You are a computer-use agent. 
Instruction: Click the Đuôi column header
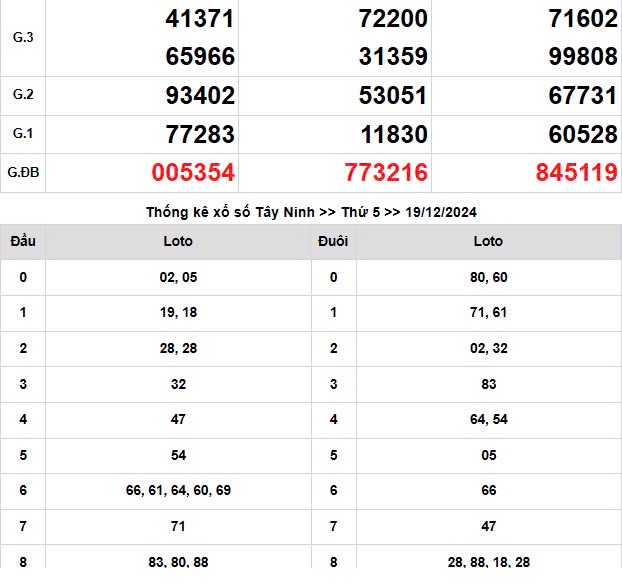point(333,241)
